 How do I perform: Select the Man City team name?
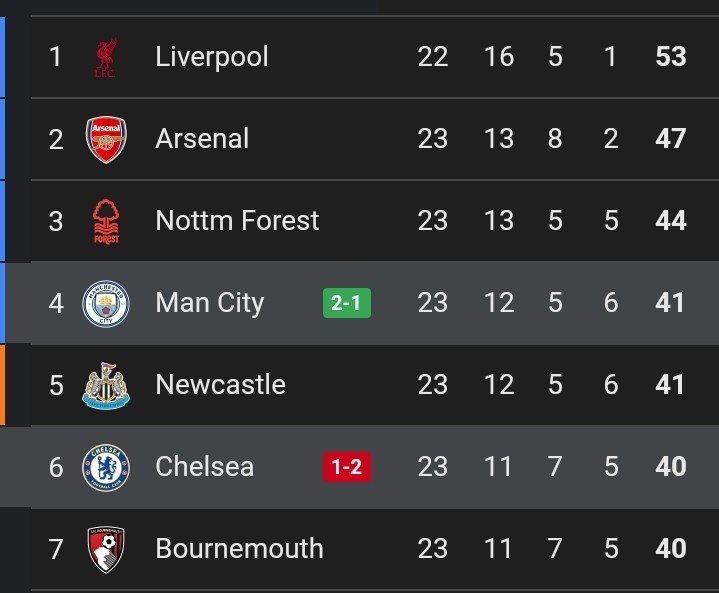210,303
